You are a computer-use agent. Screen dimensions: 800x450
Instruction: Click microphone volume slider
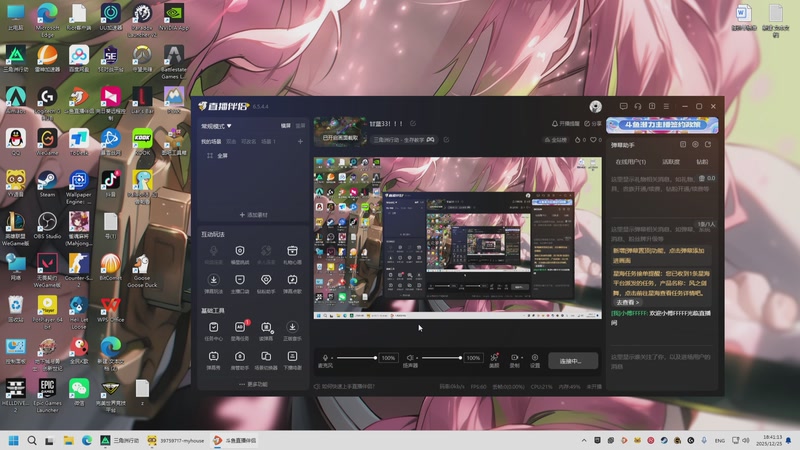[356, 358]
